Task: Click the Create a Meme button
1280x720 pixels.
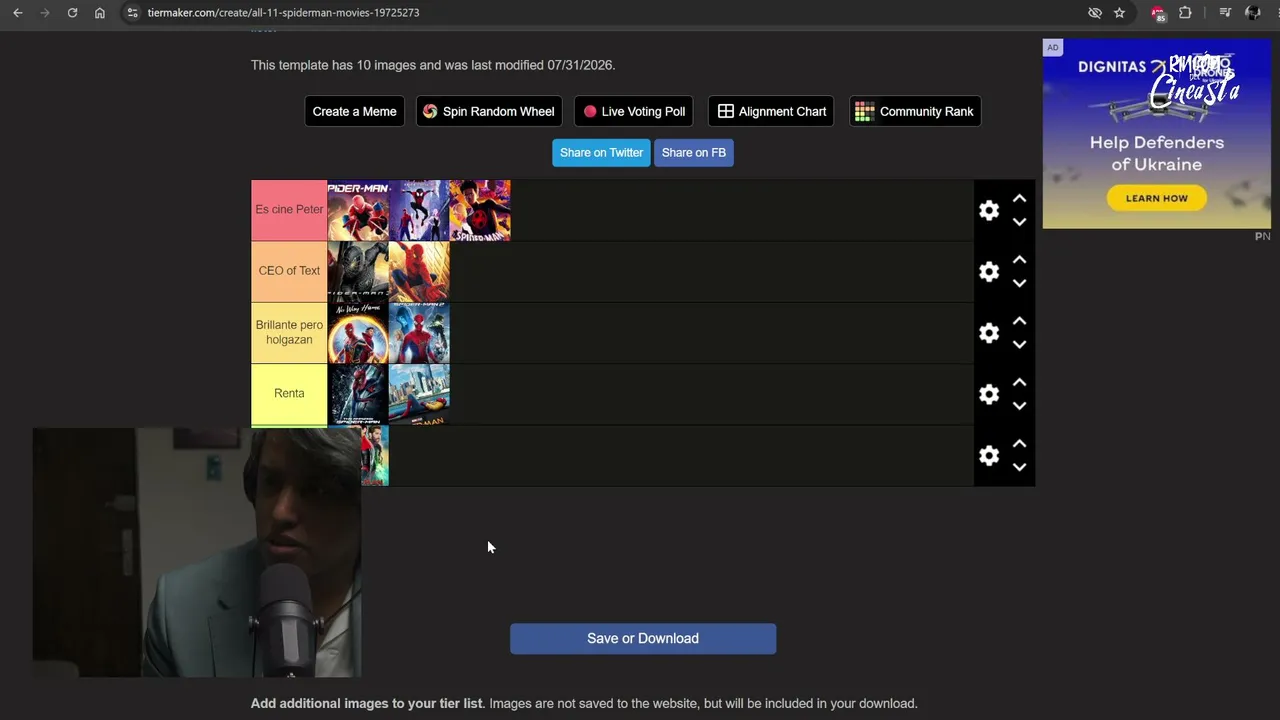Action: point(354,111)
